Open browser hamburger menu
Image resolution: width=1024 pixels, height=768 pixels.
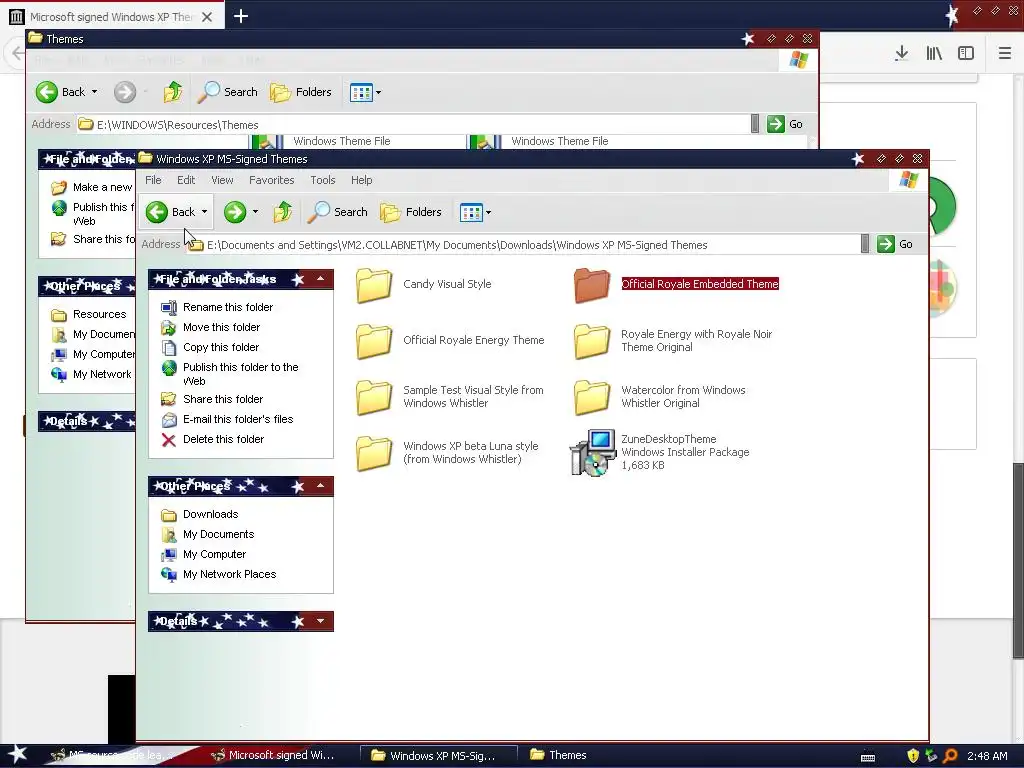[1004, 54]
